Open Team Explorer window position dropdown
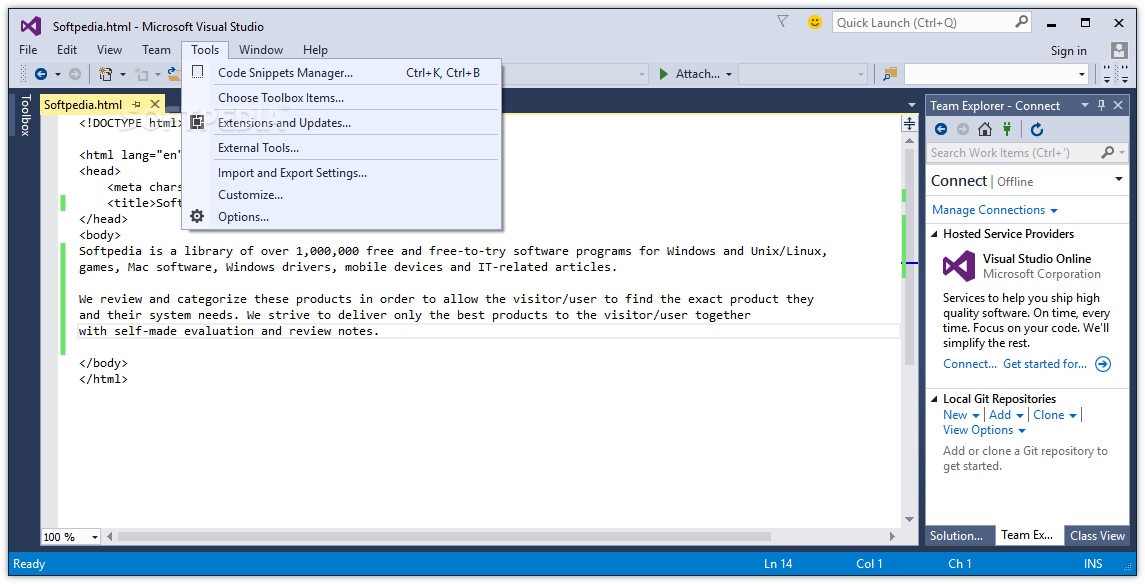 click(1084, 105)
